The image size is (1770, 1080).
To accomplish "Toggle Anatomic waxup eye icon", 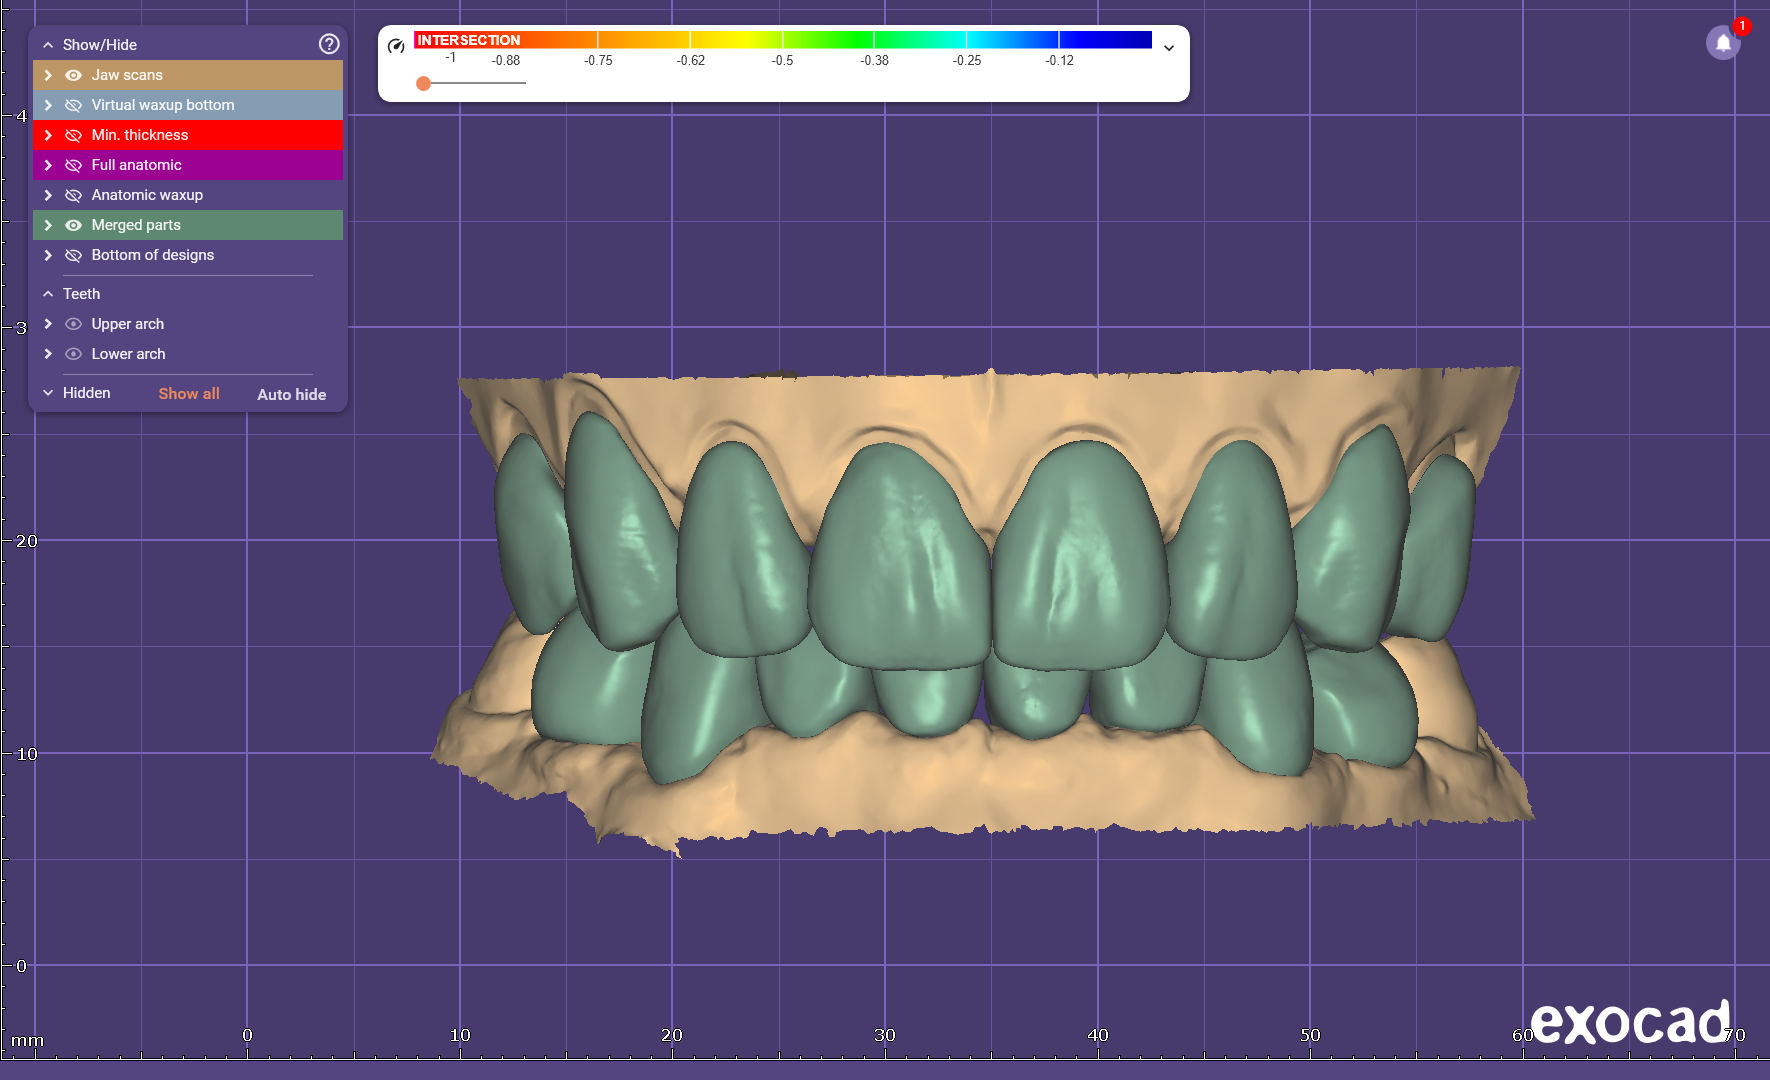I will tap(73, 195).
